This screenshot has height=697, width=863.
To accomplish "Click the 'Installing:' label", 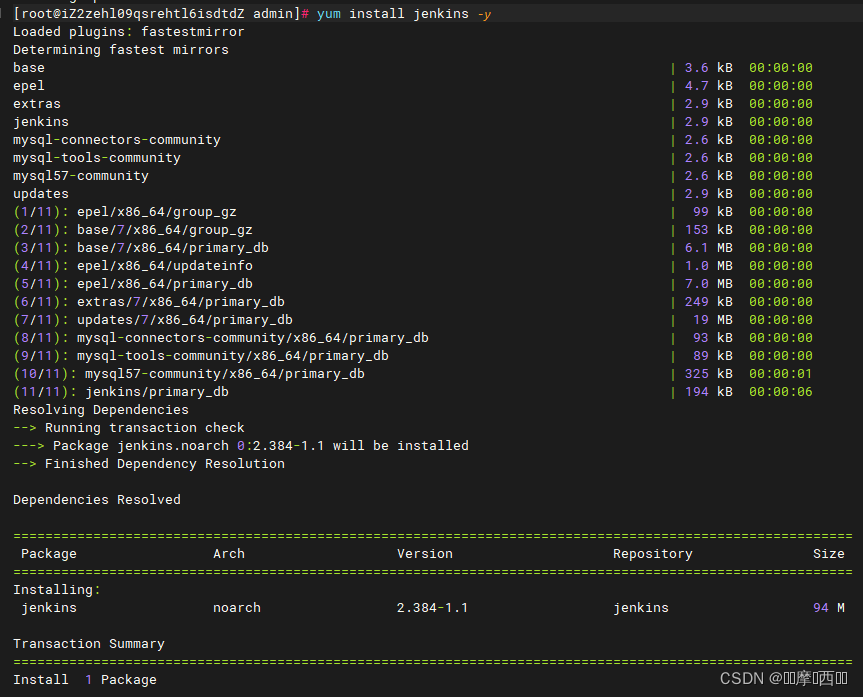I will [x=57, y=590].
